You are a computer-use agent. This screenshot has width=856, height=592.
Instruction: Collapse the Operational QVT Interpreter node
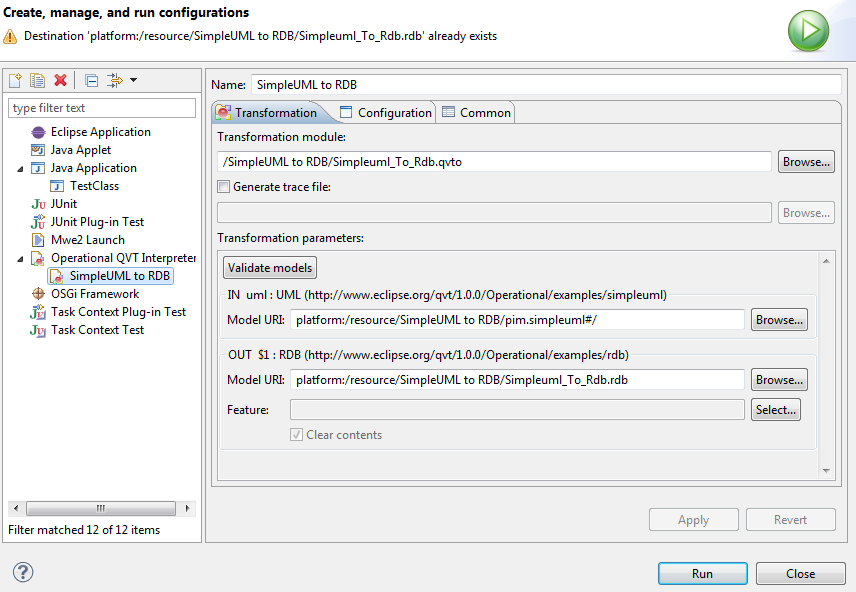[20, 259]
